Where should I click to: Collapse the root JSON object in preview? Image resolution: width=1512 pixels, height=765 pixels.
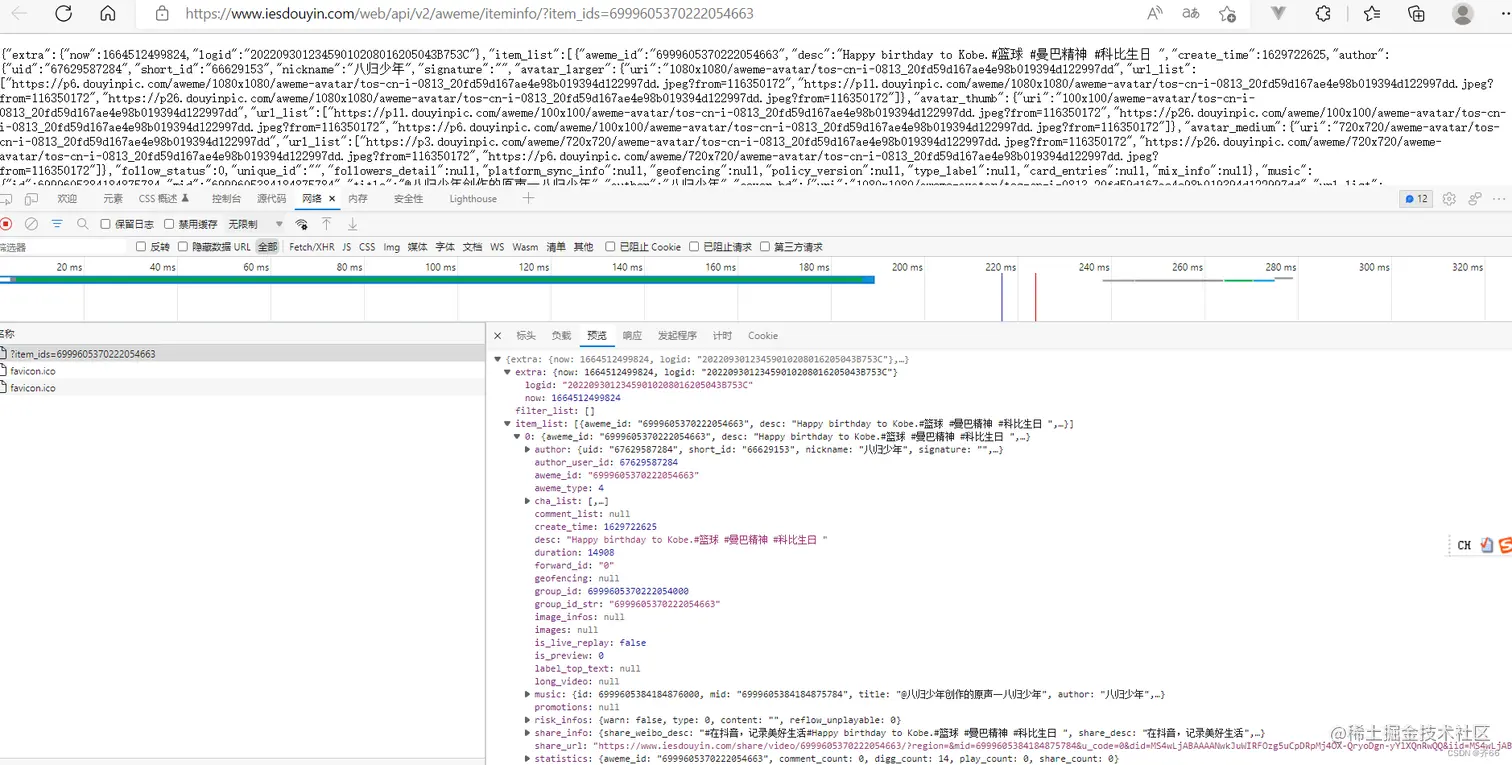point(498,359)
